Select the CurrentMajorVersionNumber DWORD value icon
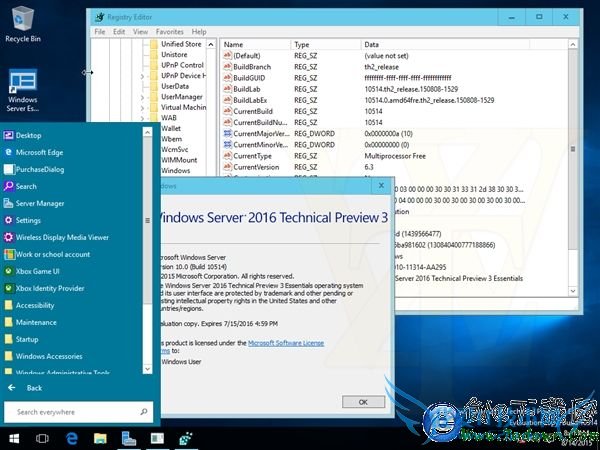 tap(227, 134)
